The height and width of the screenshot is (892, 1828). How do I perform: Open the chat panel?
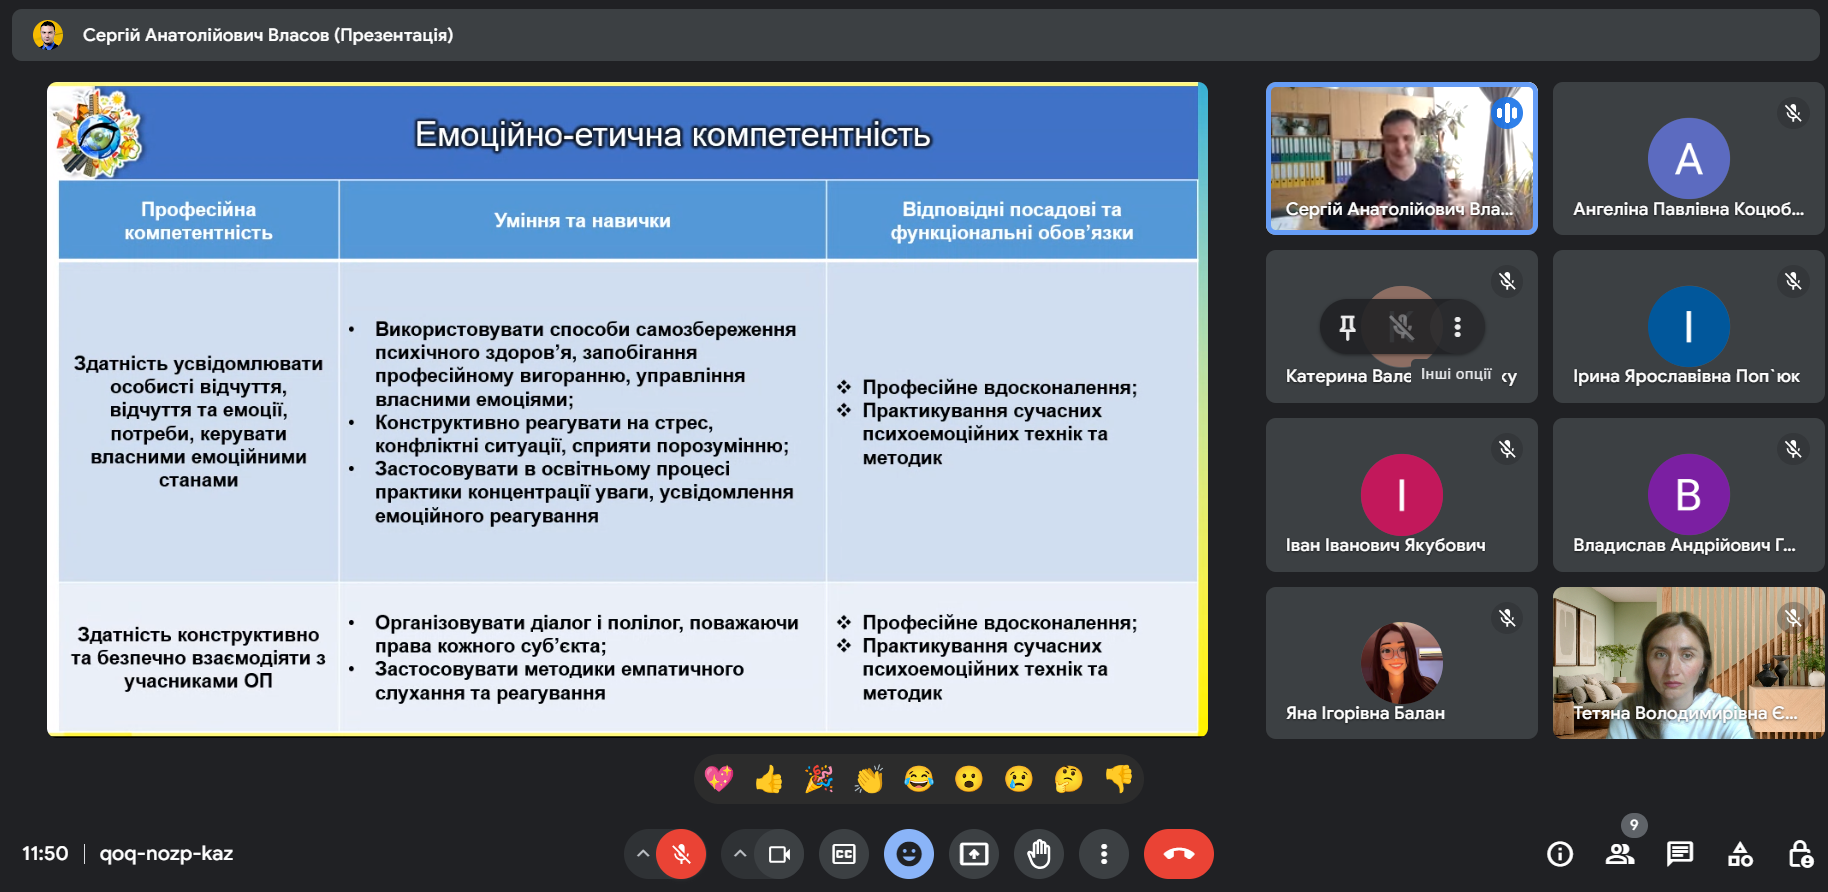(1680, 854)
